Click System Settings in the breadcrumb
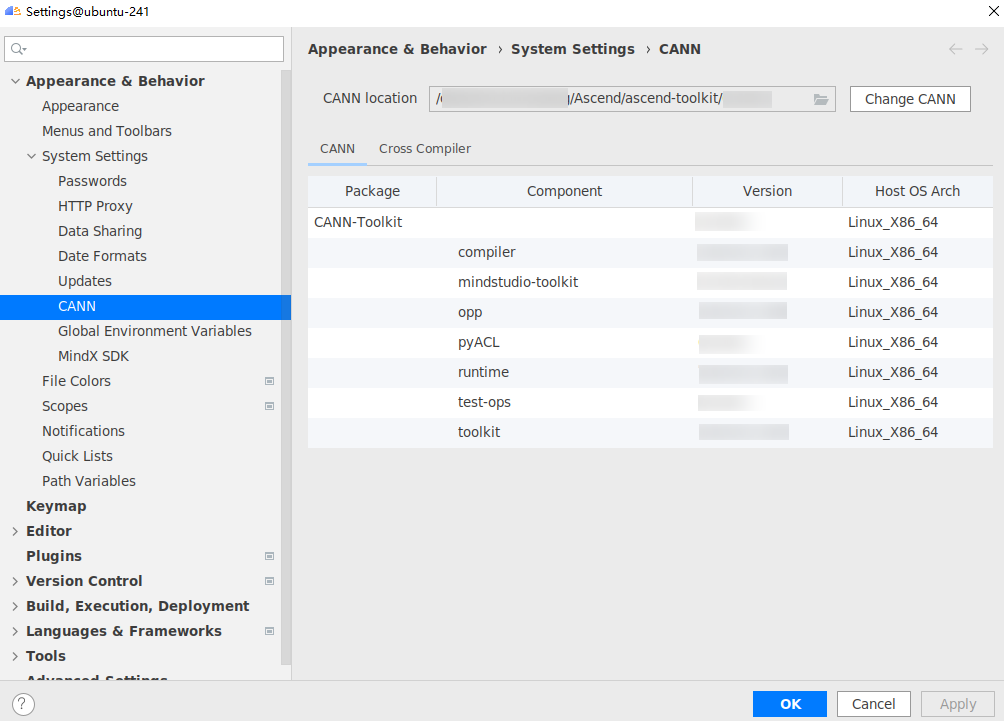The width and height of the screenshot is (1004, 721). (x=572, y=49)
